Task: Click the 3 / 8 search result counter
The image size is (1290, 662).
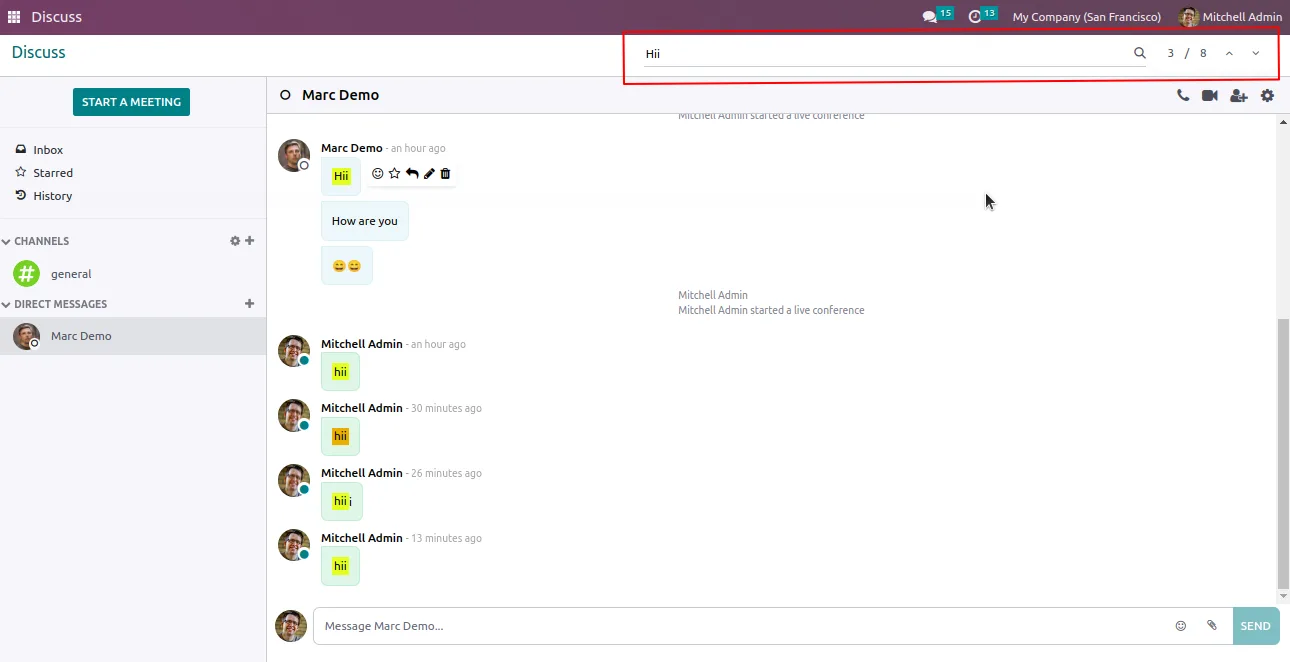Action: [1187, 53]
